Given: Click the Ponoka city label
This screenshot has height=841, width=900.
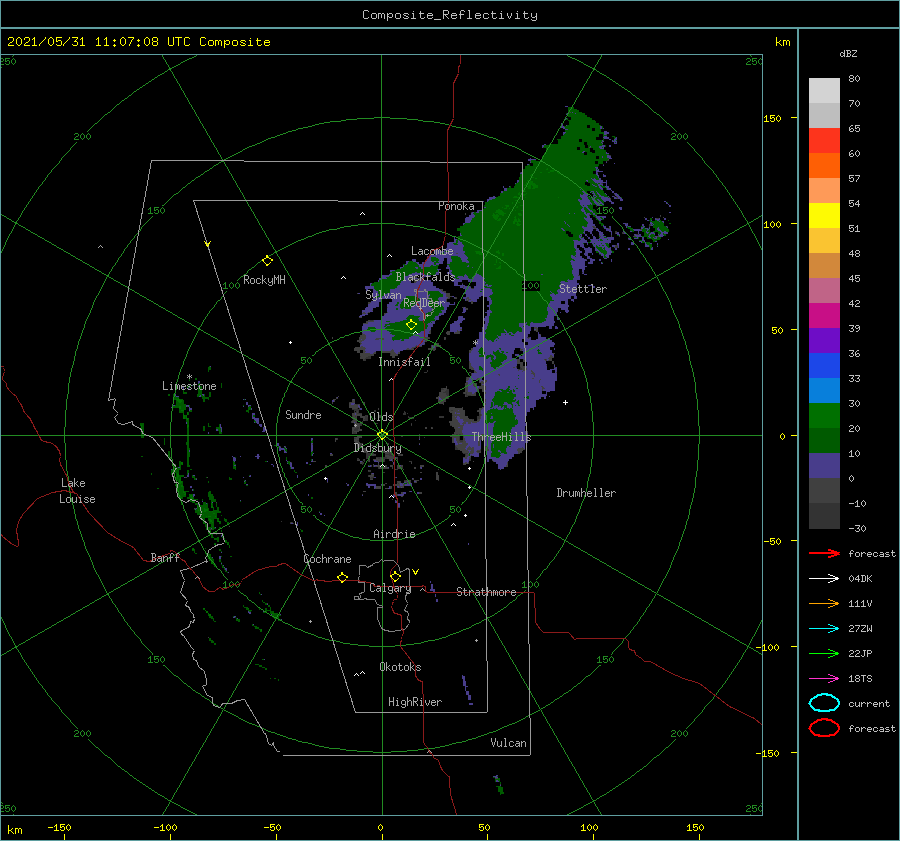Looking at the screenshot, I should point(456,206).
